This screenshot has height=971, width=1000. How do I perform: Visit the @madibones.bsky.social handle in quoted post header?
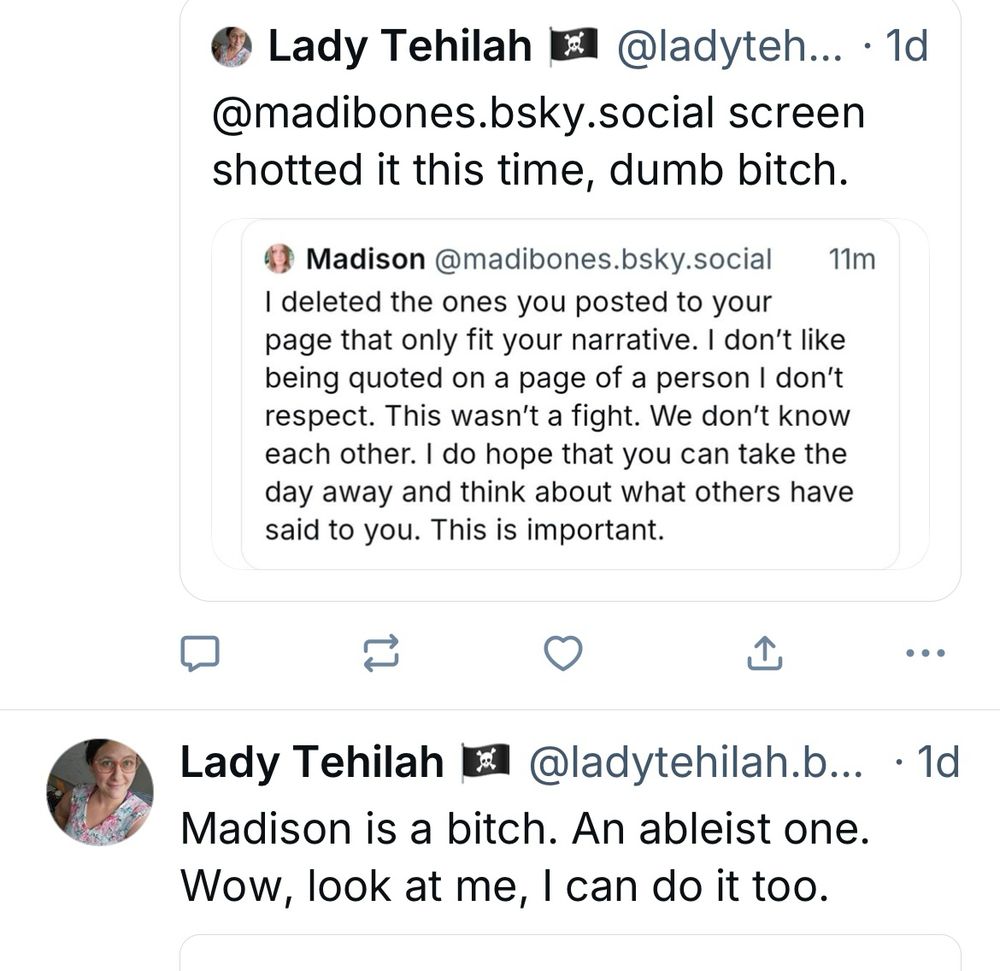(x=603, y=260)
